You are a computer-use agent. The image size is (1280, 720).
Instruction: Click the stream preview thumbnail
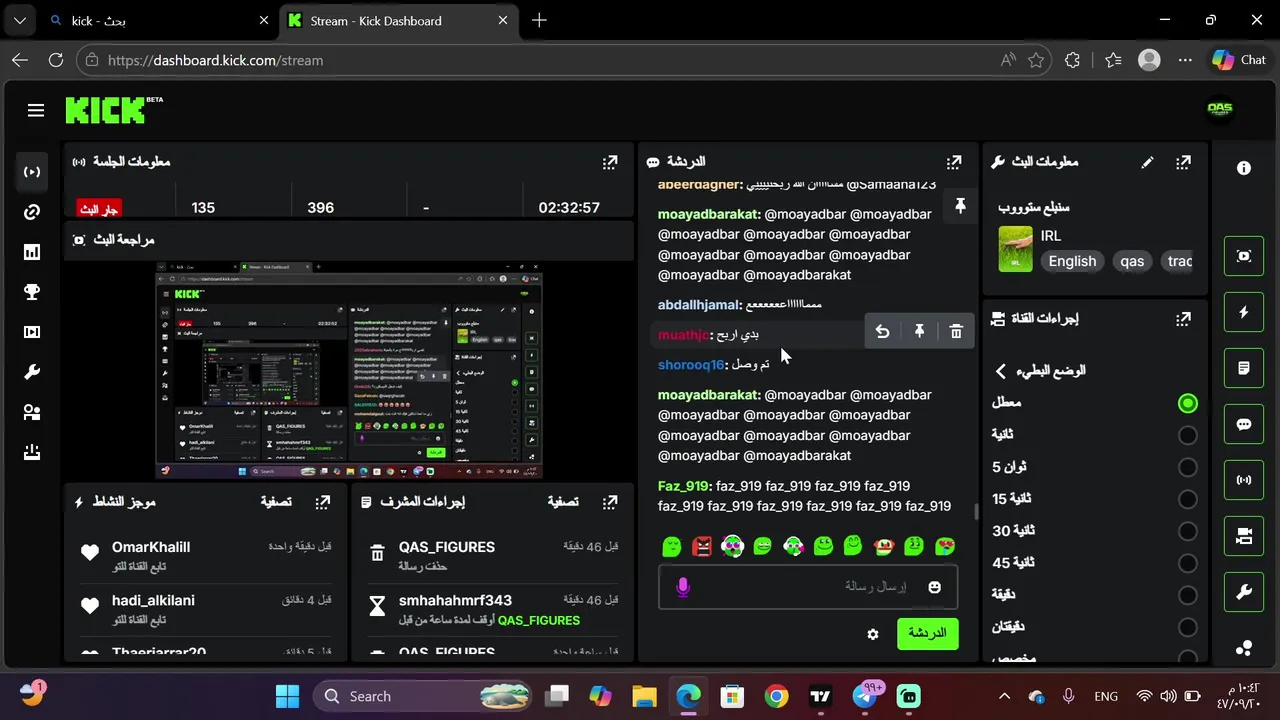click(349, 371)
